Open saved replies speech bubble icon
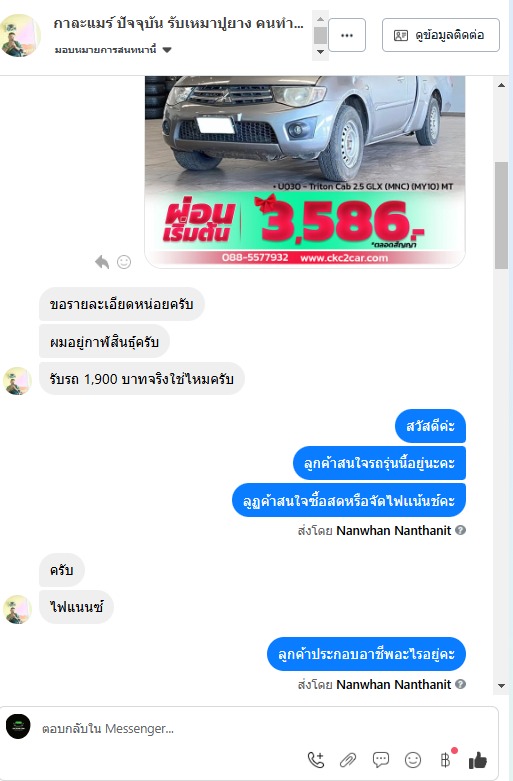Screen dimensions: 513x781 pos(381,760)
